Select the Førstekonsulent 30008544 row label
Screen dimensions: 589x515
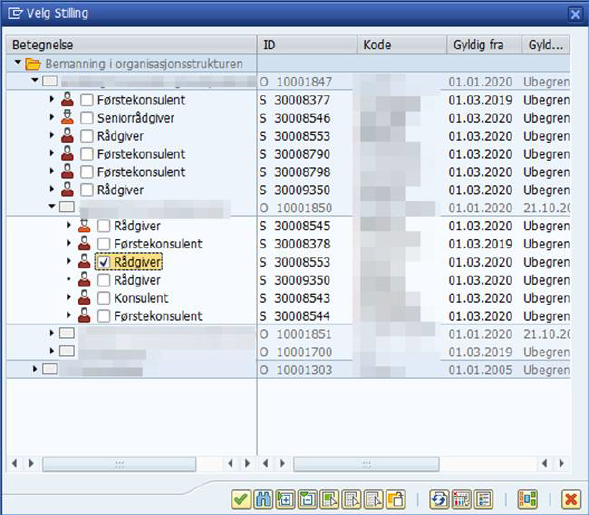tap(158, 316)
